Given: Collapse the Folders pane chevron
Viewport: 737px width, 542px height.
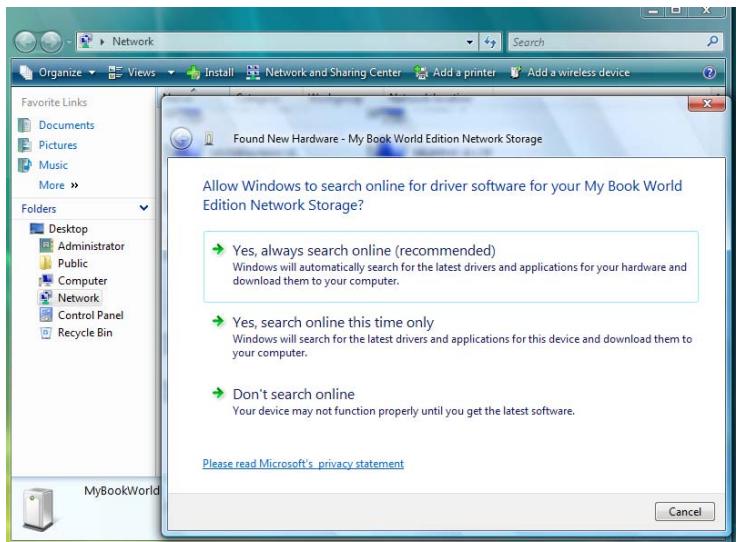Looking at the screenshot, I should [x=144, y=207].
